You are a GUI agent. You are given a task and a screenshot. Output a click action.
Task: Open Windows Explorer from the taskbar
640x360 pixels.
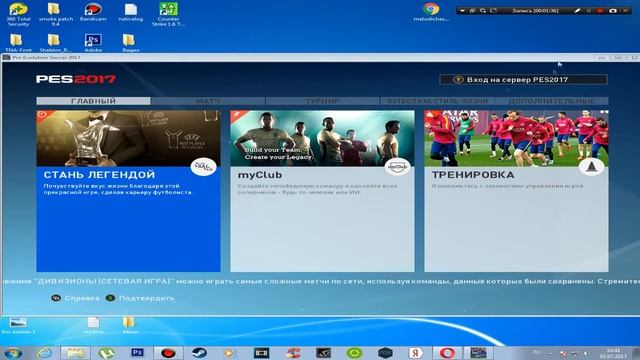tap(76, 353)
